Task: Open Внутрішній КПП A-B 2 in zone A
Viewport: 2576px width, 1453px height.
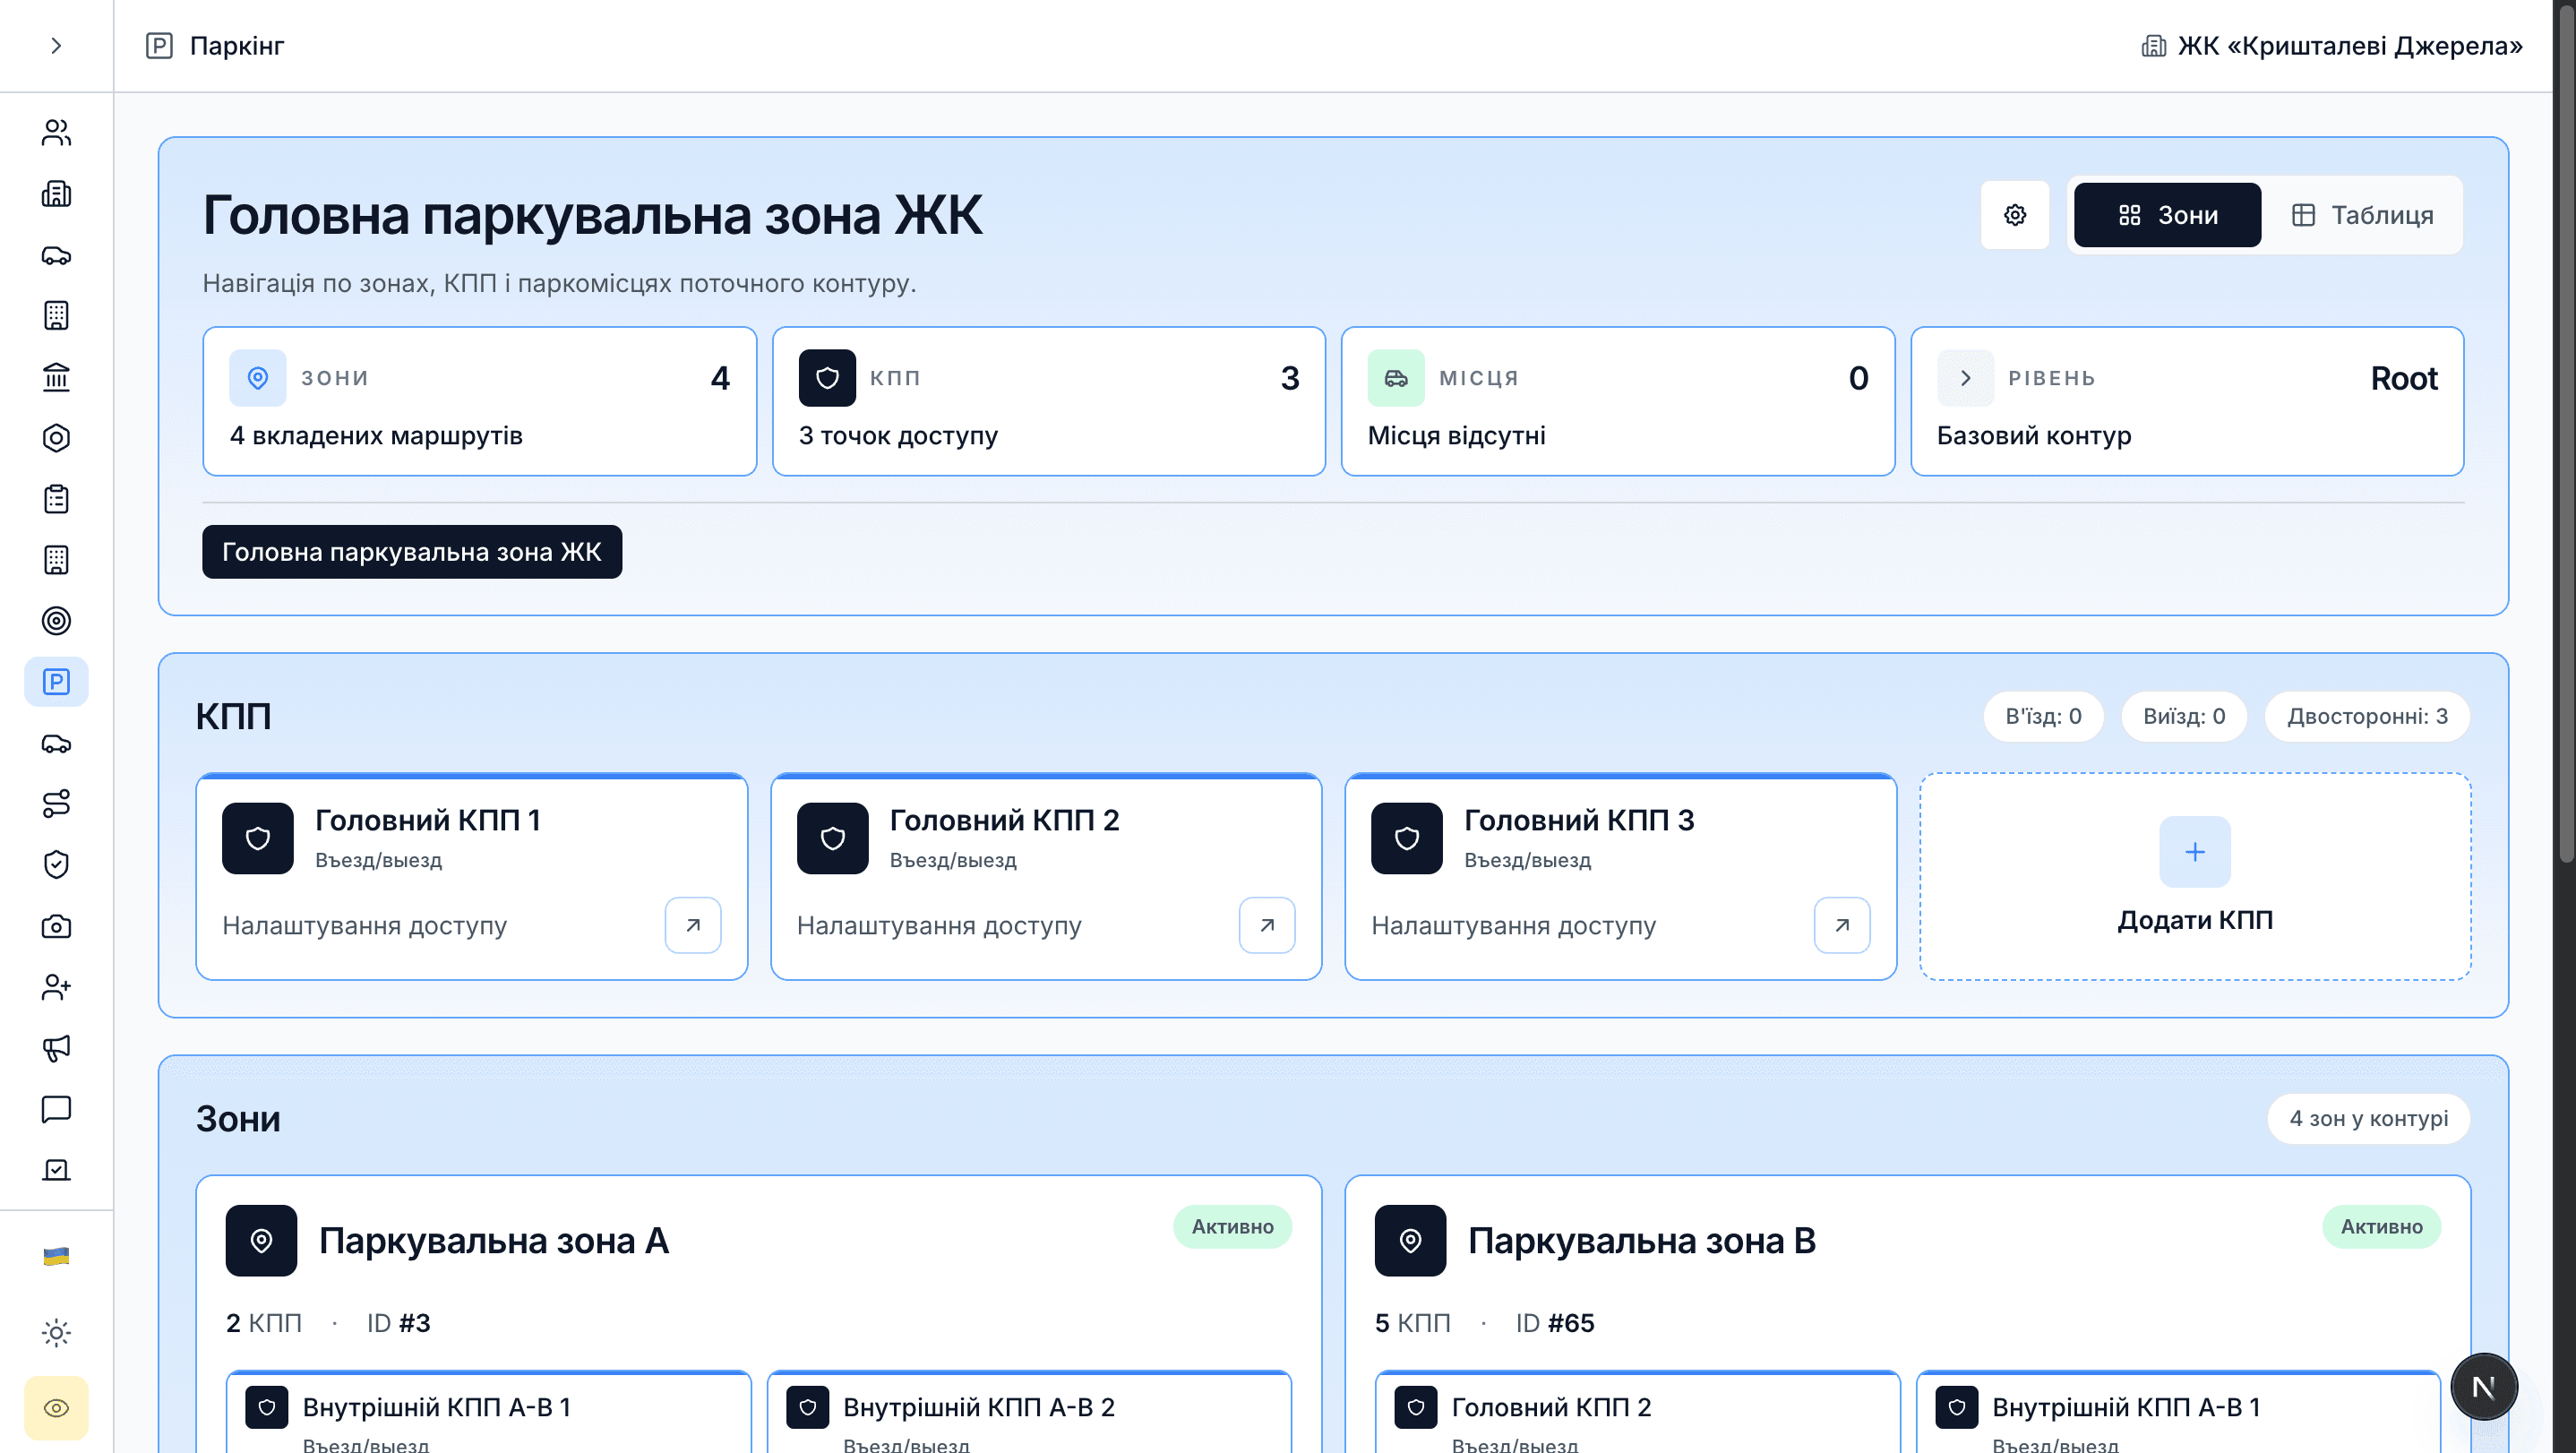Action: coord(1029,1412)
